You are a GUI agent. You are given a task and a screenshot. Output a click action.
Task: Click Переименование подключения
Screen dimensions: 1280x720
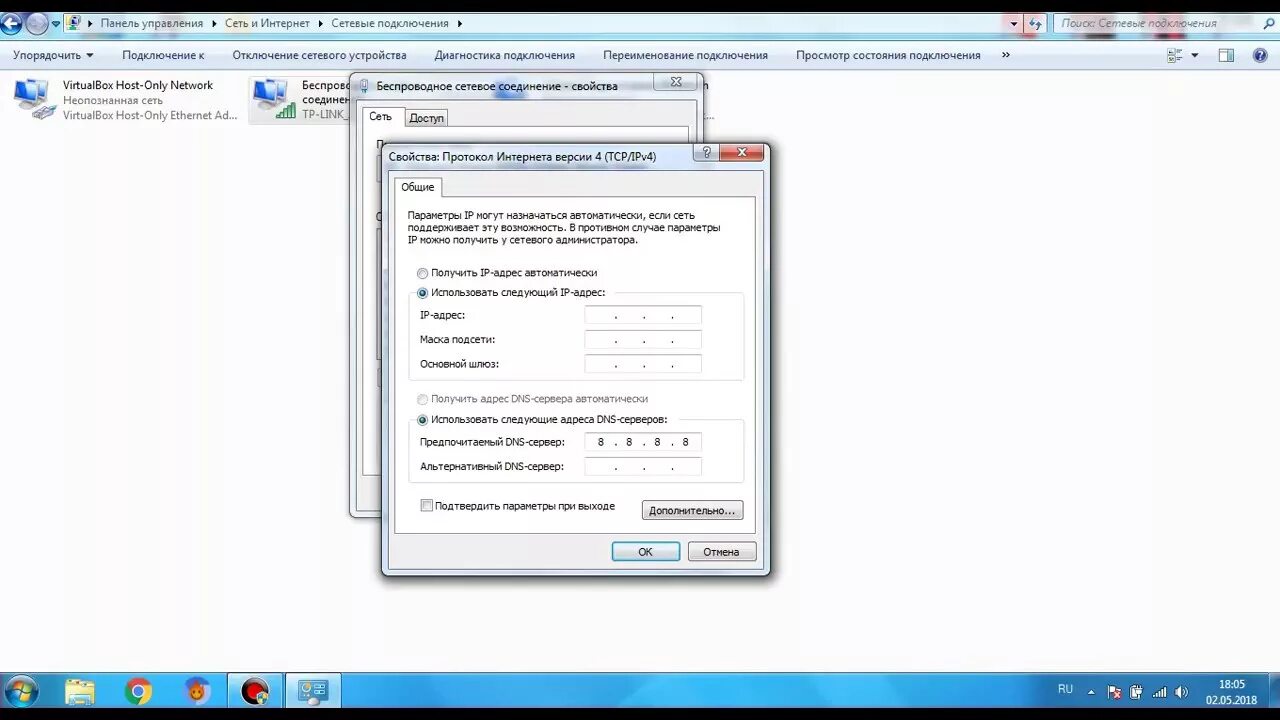[685, 55]
